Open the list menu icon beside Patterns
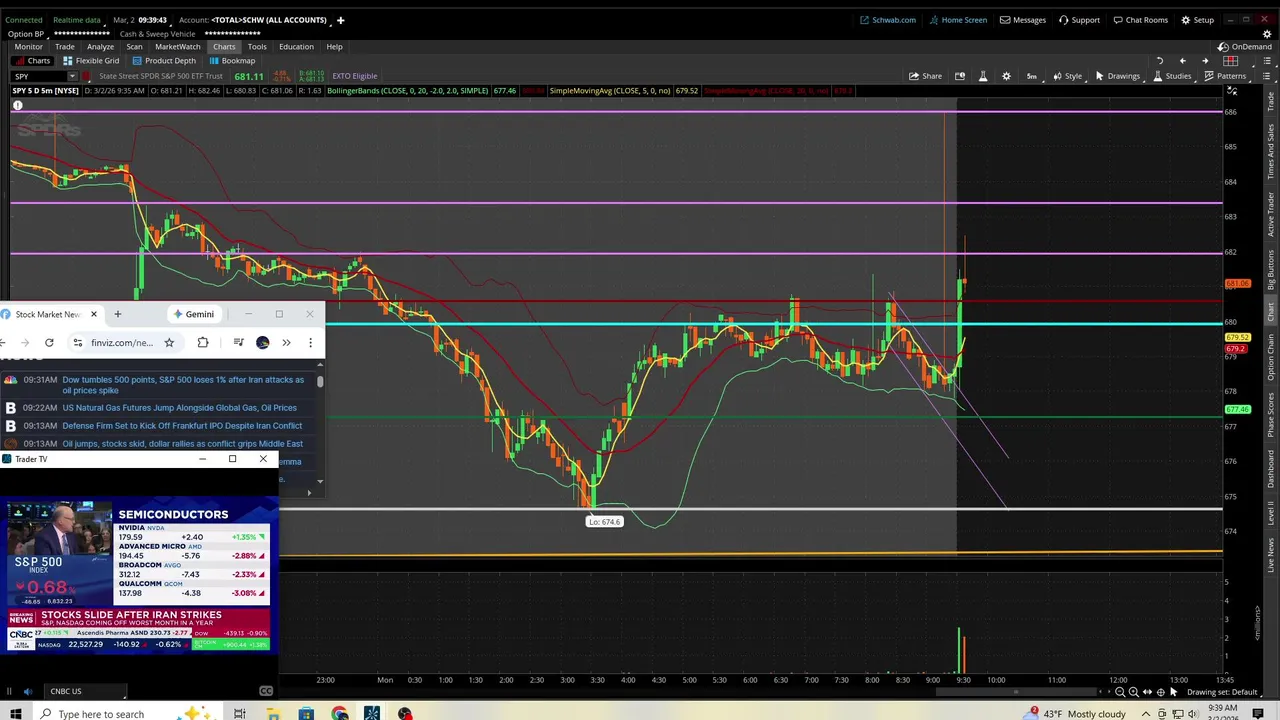The image size is (1280, 720). pos(1267,76)
